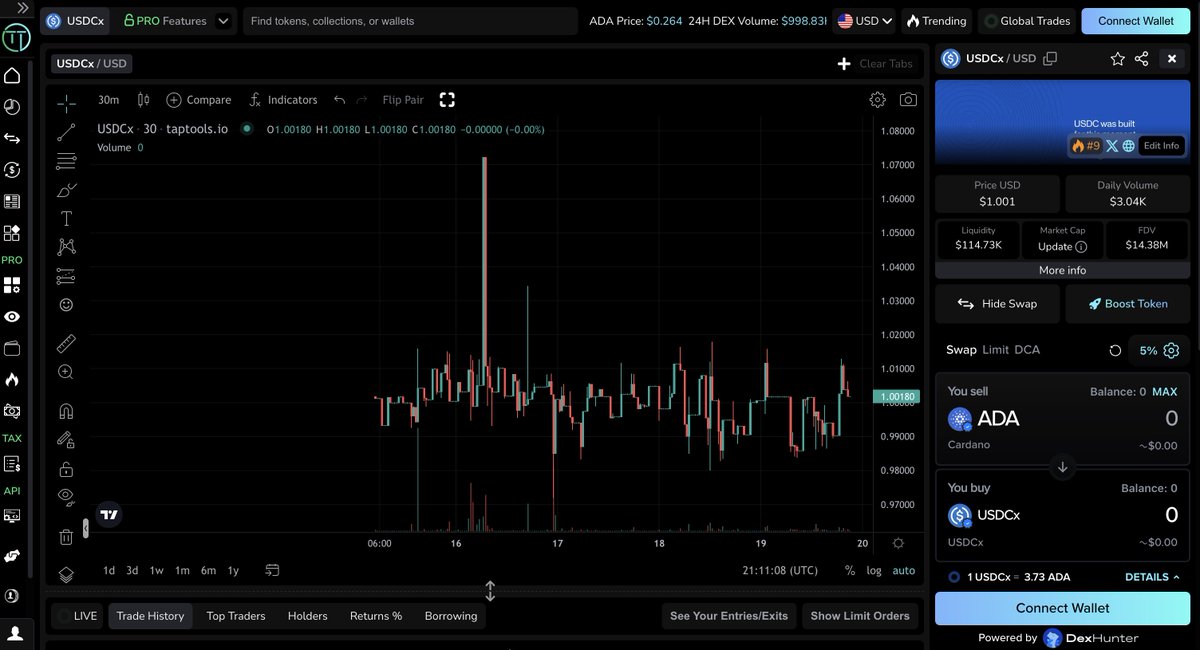
Task: Toggle log scale on the price axis
Action: [874, 570]
